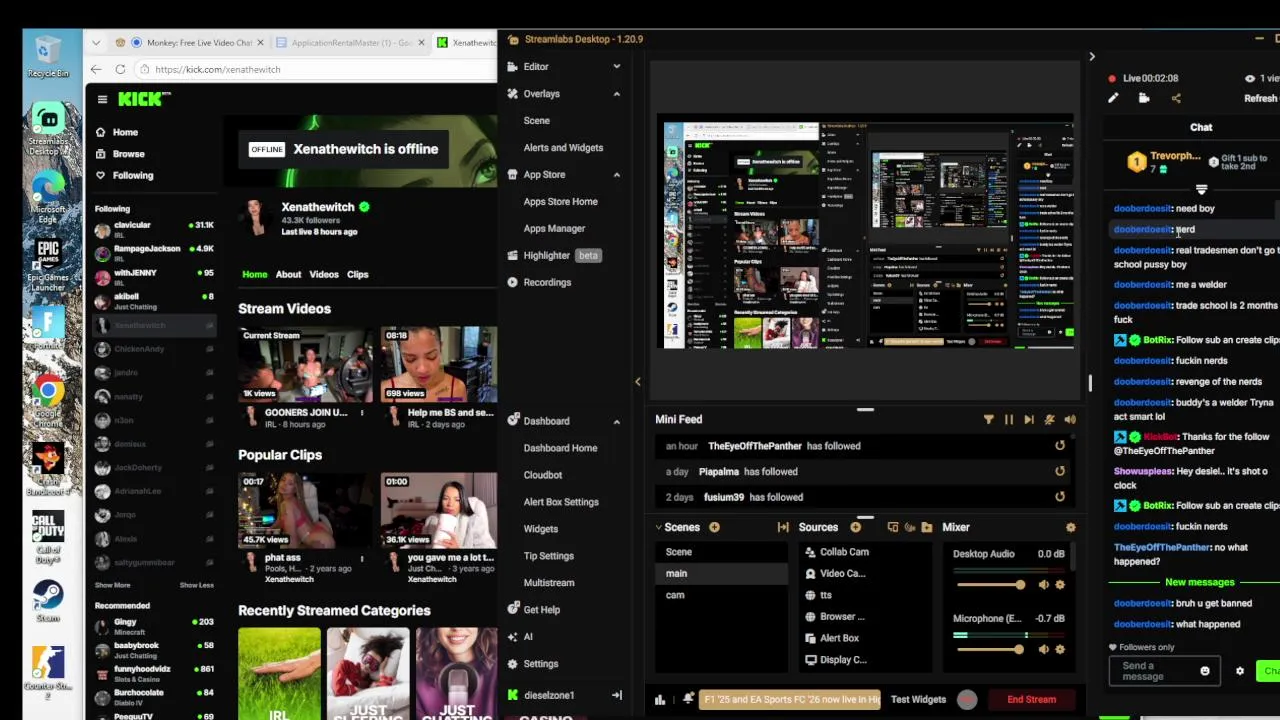
Task: Click the End Stream button
Action: [x=1031, y=700]
